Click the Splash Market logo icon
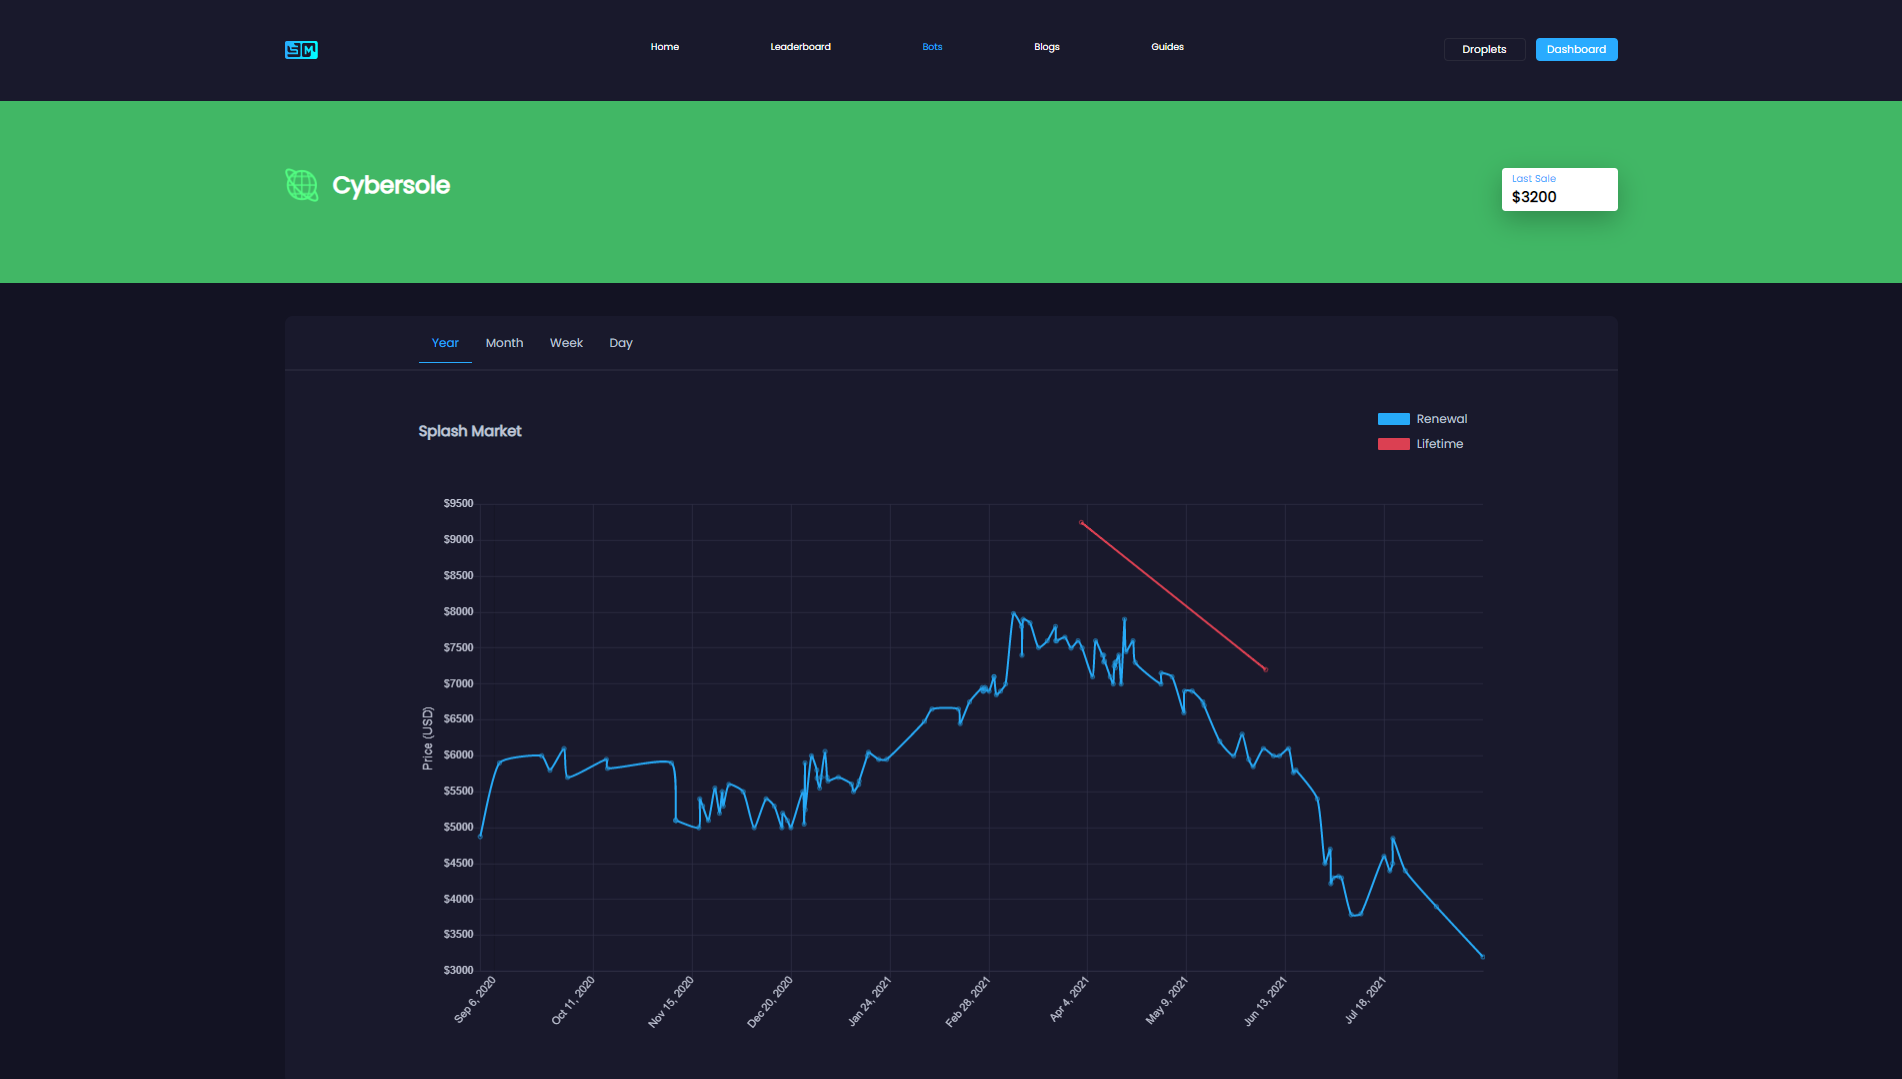1902x1079 pixels. [x=301, y=50]
